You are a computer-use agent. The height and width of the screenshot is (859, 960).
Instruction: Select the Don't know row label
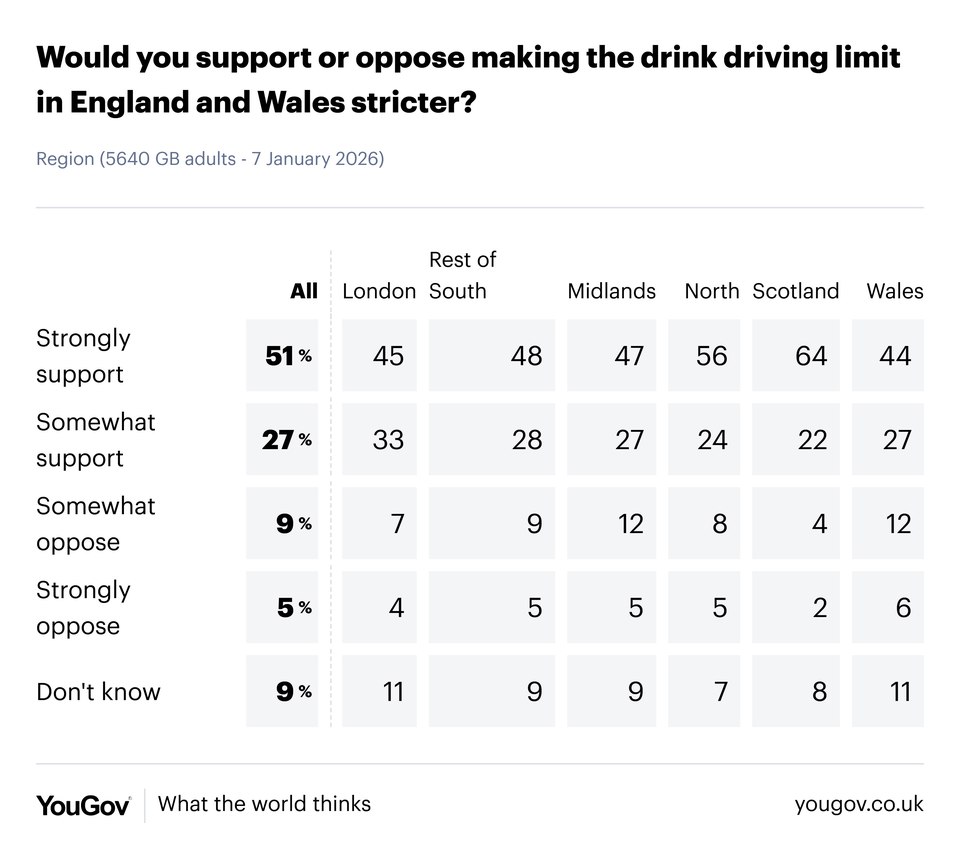tap(98, 692)
